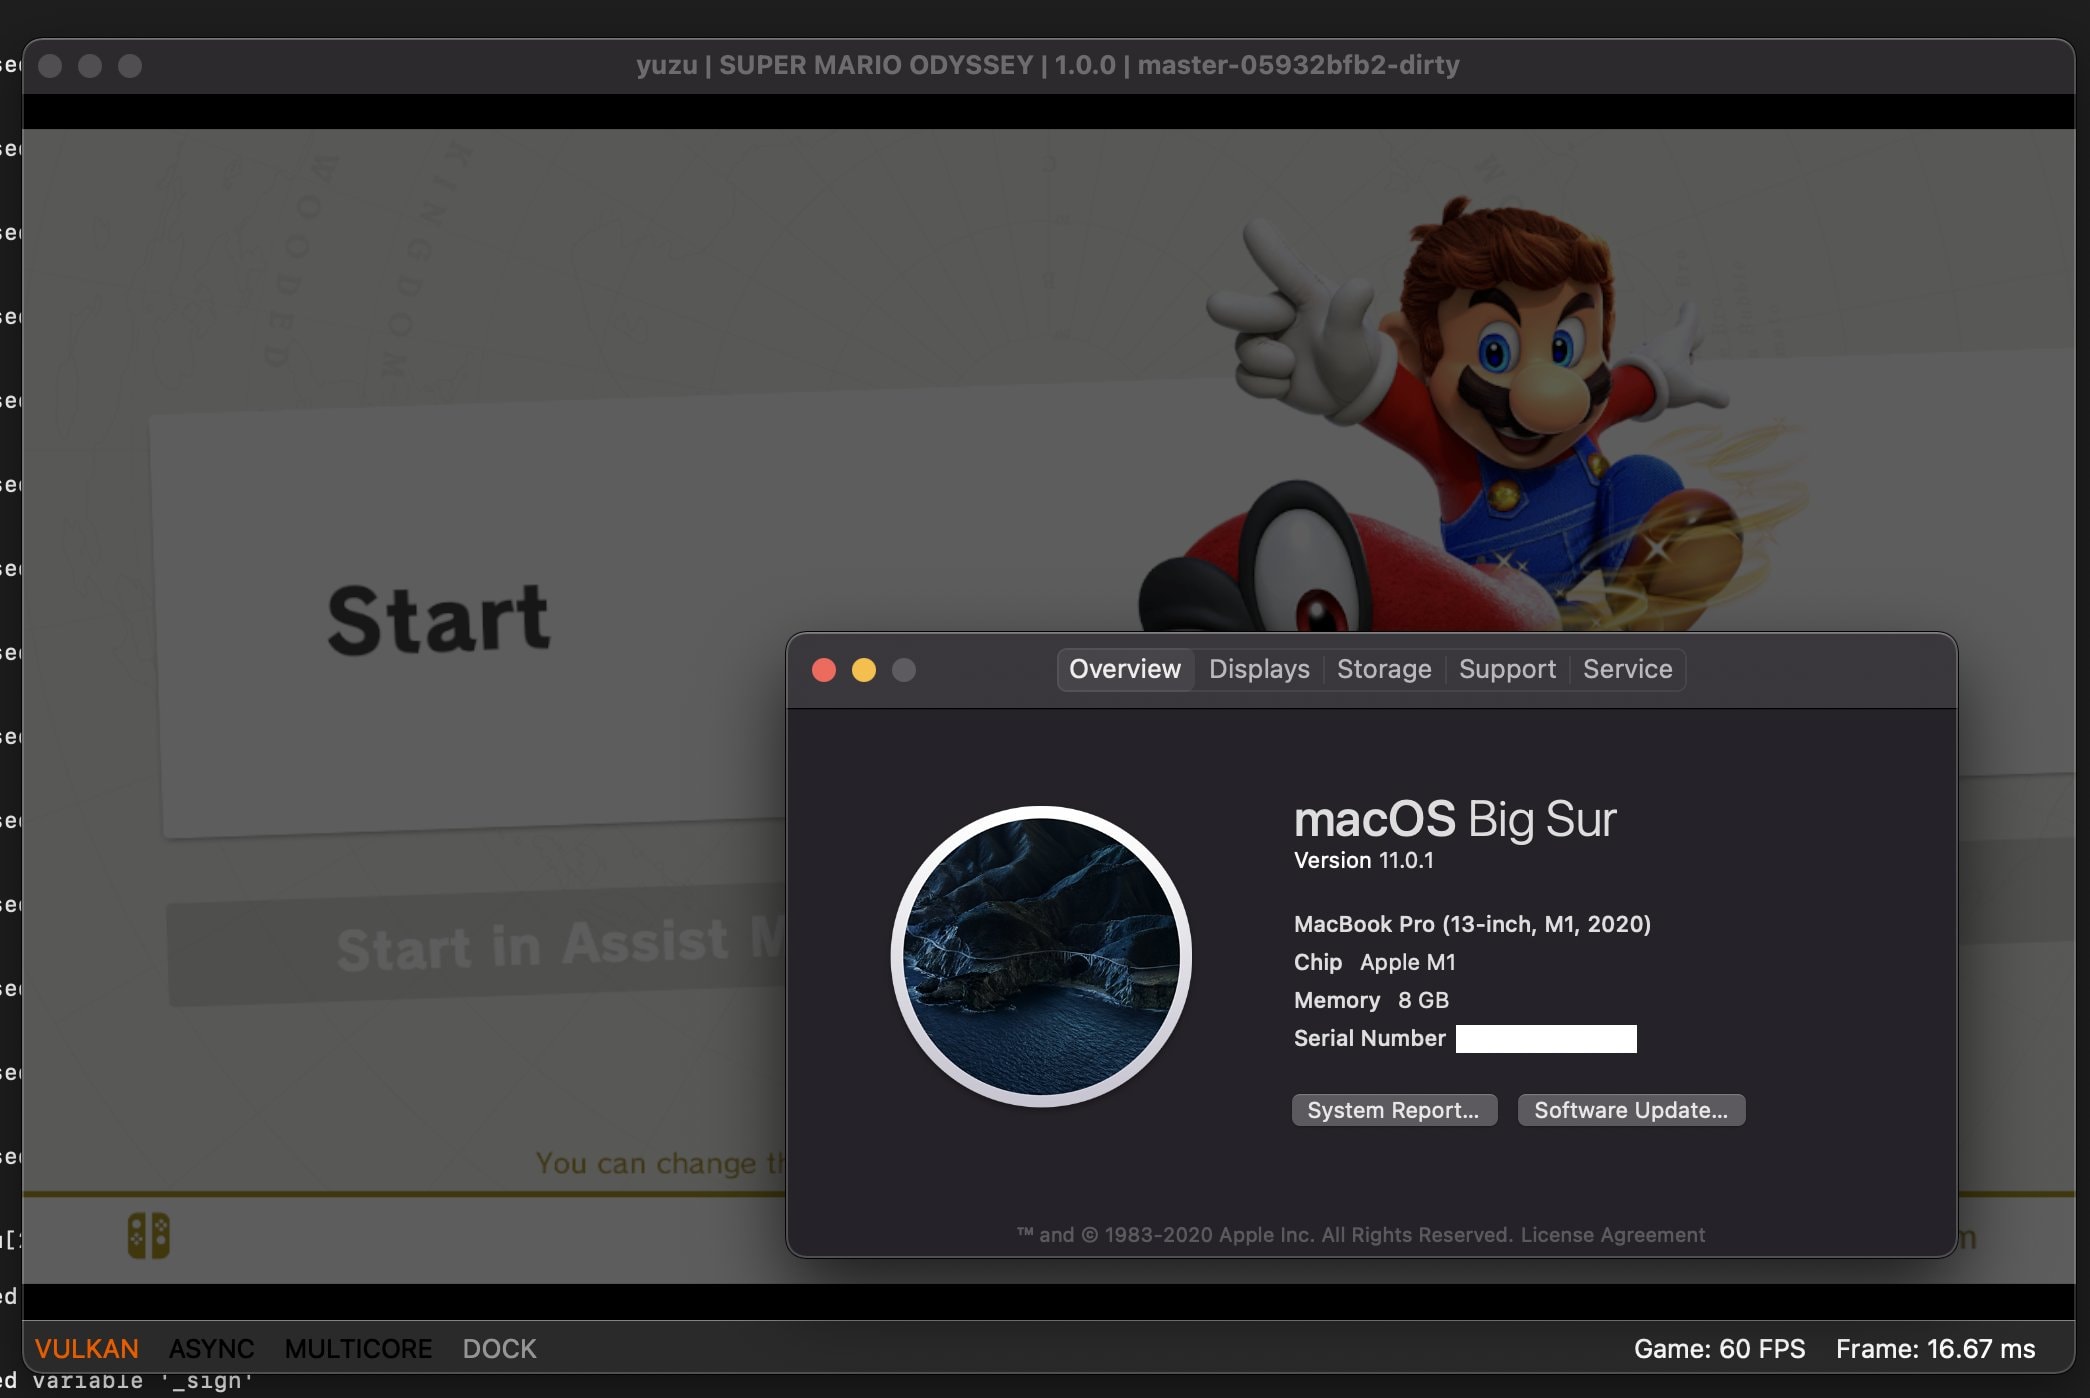Select the Support tab
This screenshot has height=1398, width=2090.
coord(1507,669)
